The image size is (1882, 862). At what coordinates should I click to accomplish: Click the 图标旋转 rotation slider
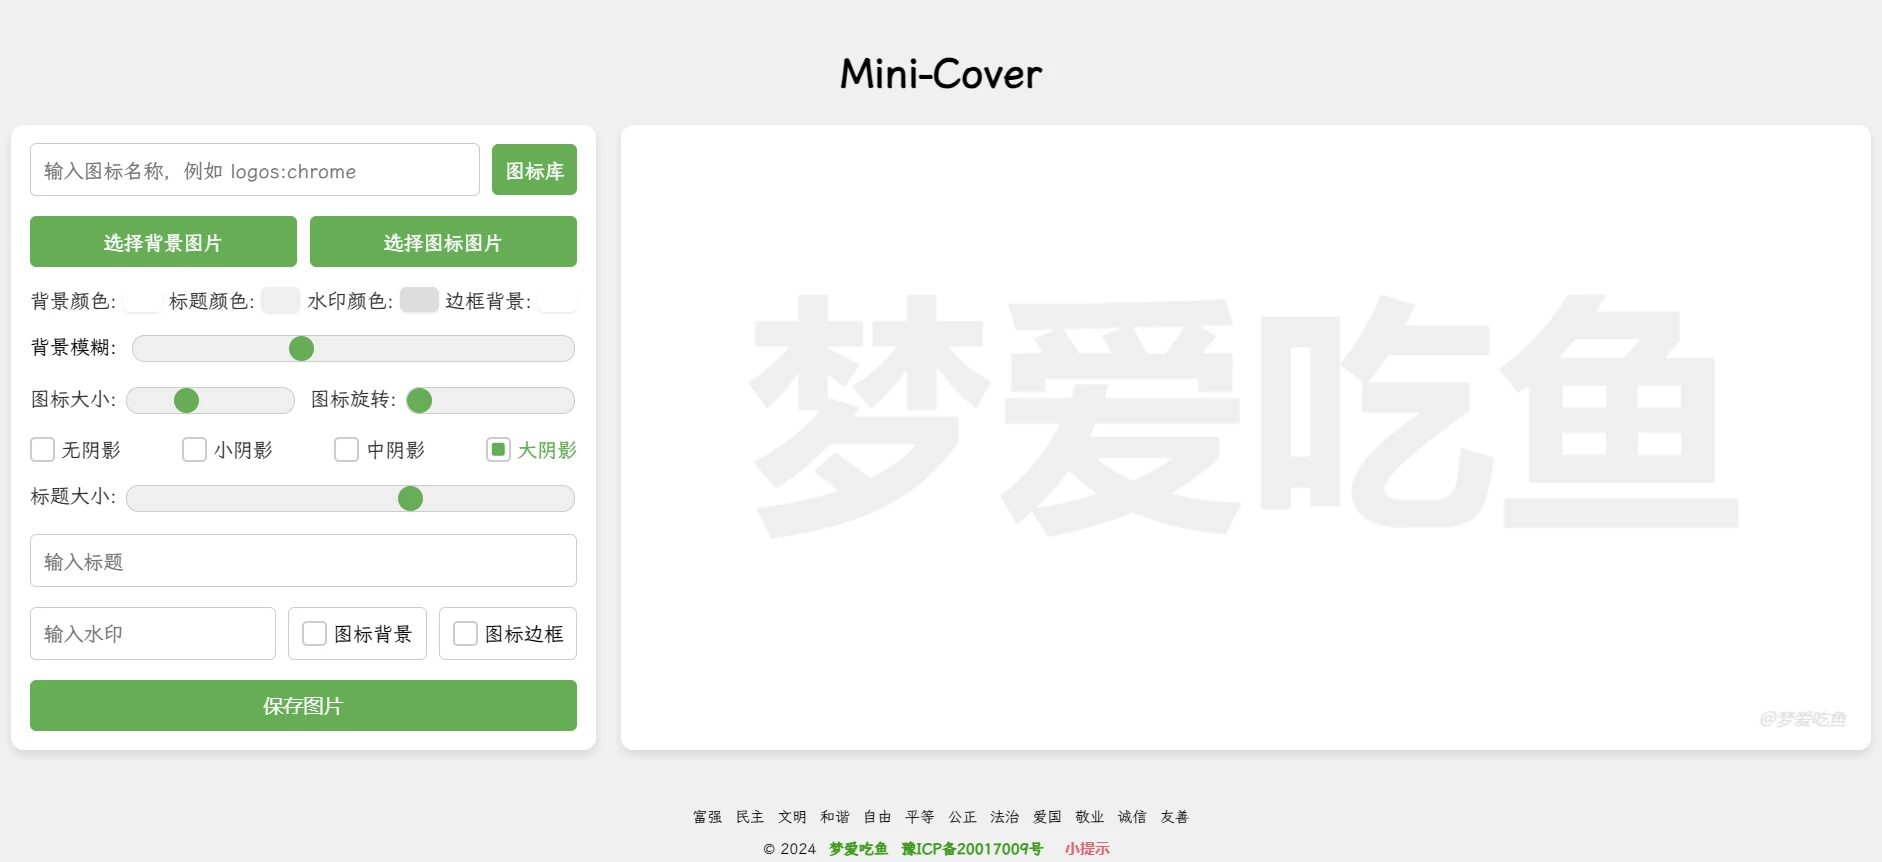tap(420, 401)
